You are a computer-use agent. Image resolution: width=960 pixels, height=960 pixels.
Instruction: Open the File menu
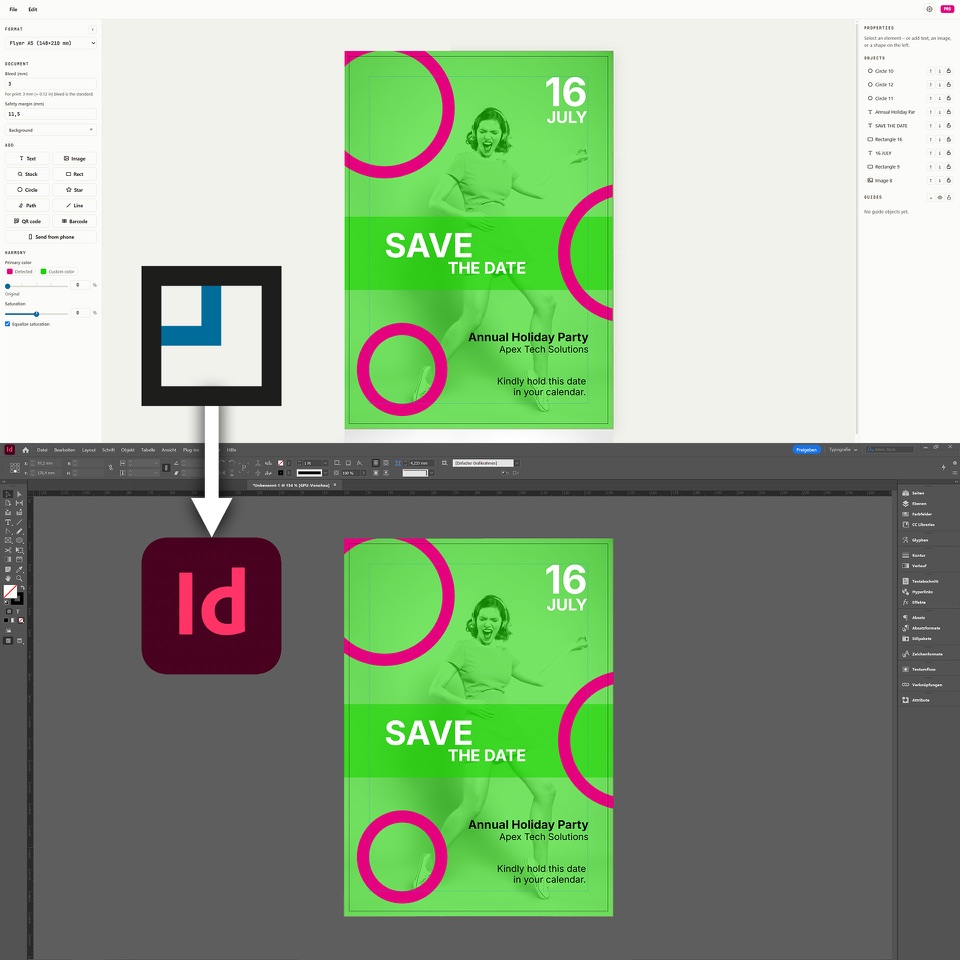pos(13,9)
